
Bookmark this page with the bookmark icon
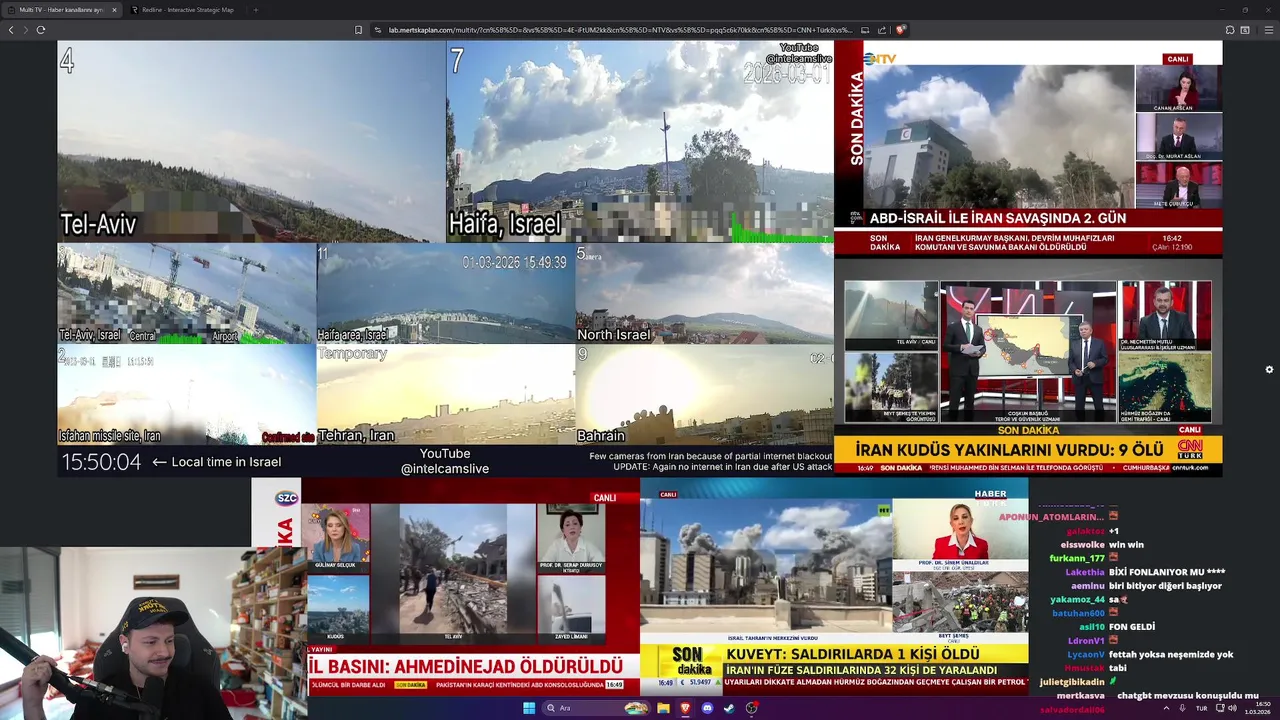(x=359, y=30)
